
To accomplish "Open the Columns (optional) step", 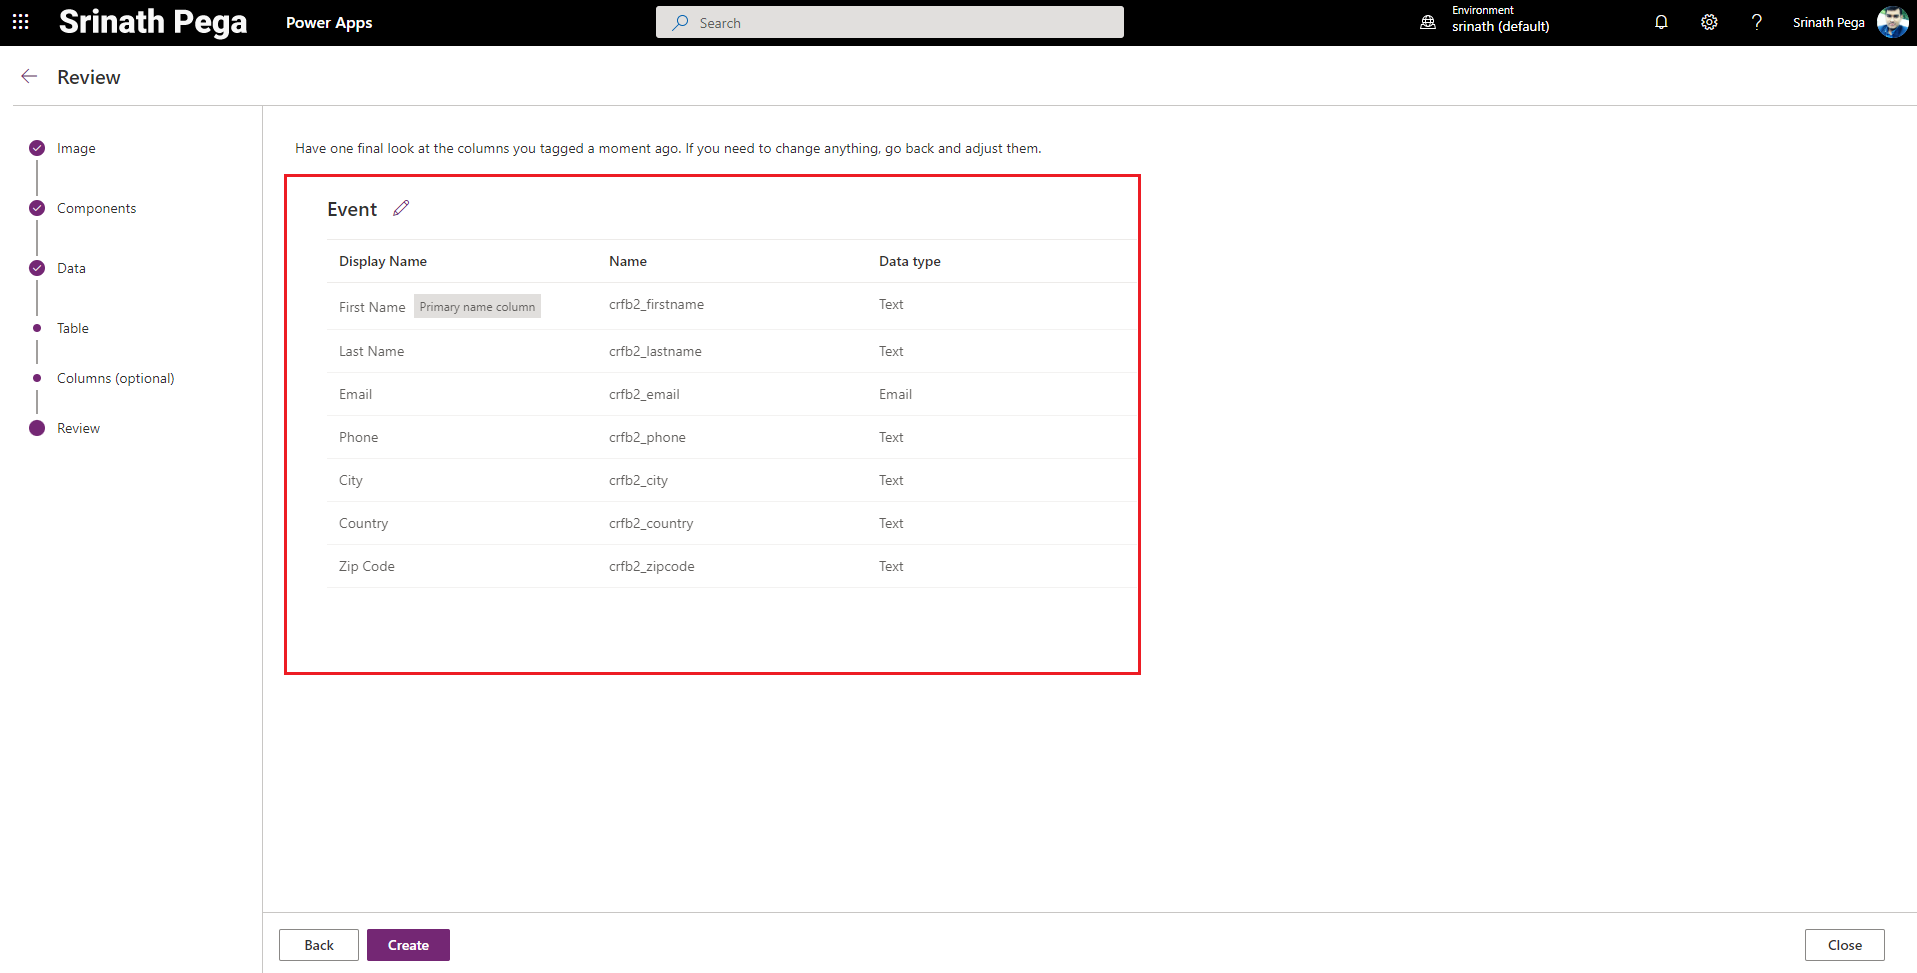I will (115, 378).
